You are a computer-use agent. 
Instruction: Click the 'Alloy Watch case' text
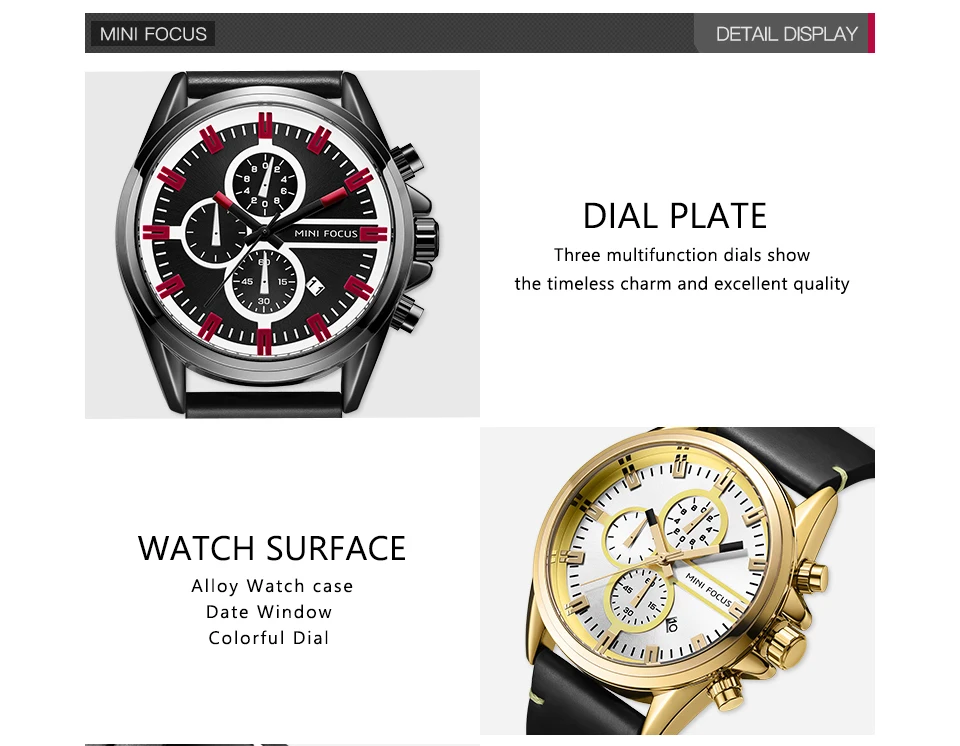272,586
